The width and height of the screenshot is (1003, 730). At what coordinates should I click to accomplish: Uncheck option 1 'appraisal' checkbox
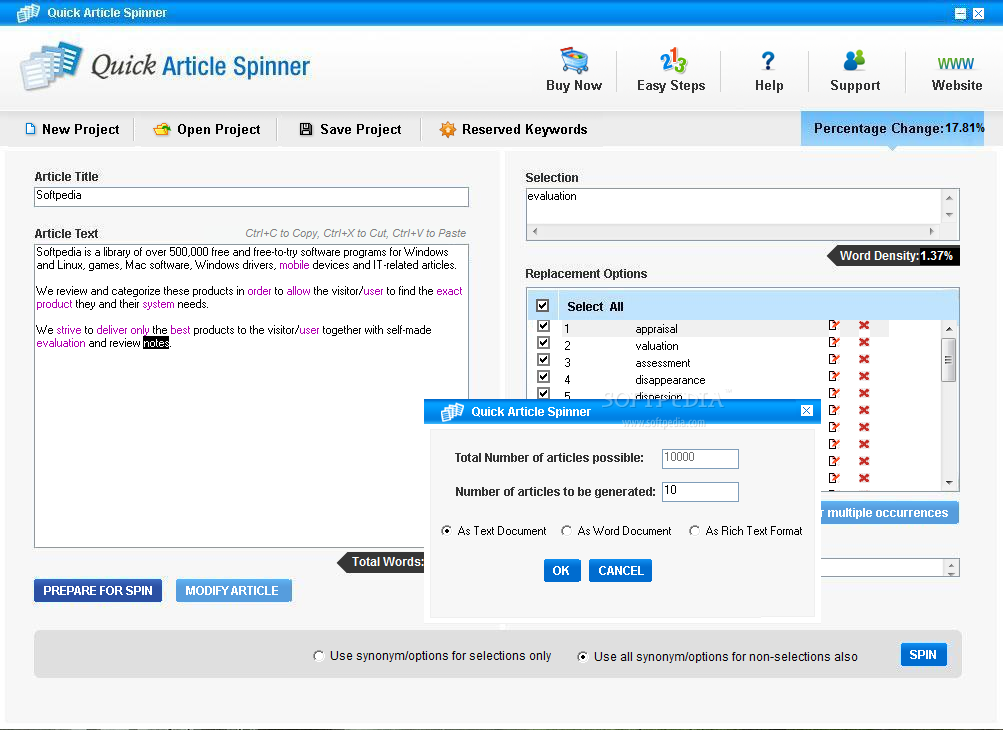543,326
